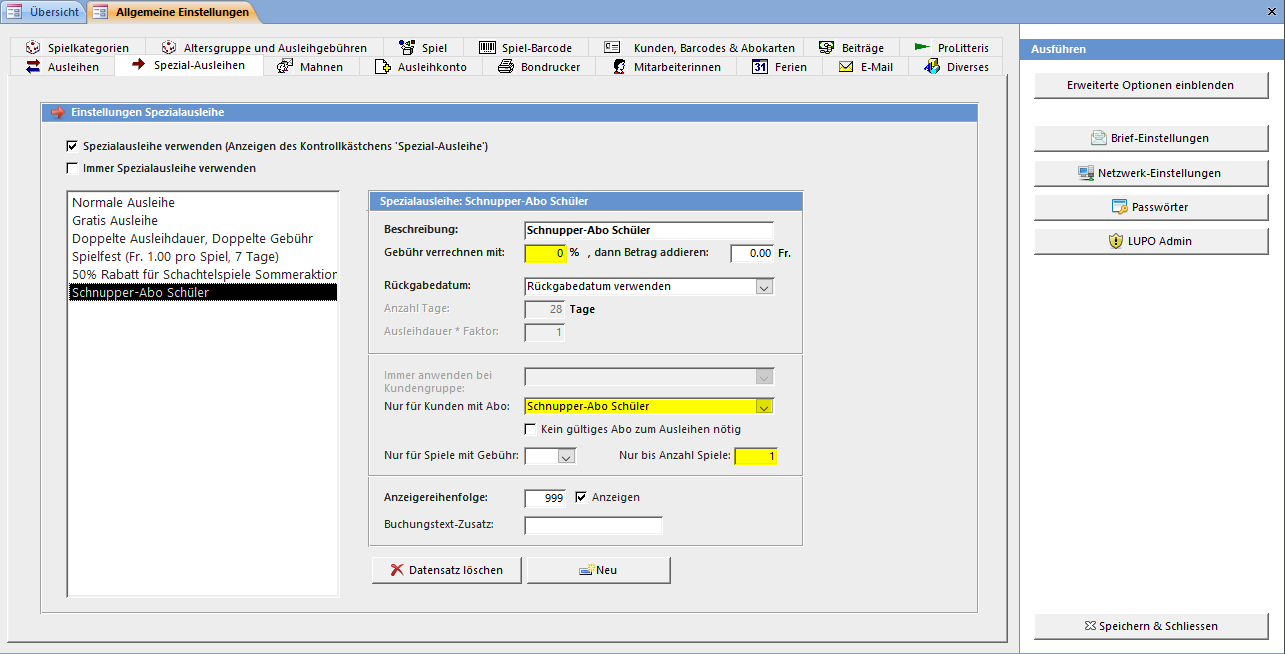The image size is (1285, 654).
Task: Click the envelope icon on the E-Mail tab
Action: click(846, 67)
